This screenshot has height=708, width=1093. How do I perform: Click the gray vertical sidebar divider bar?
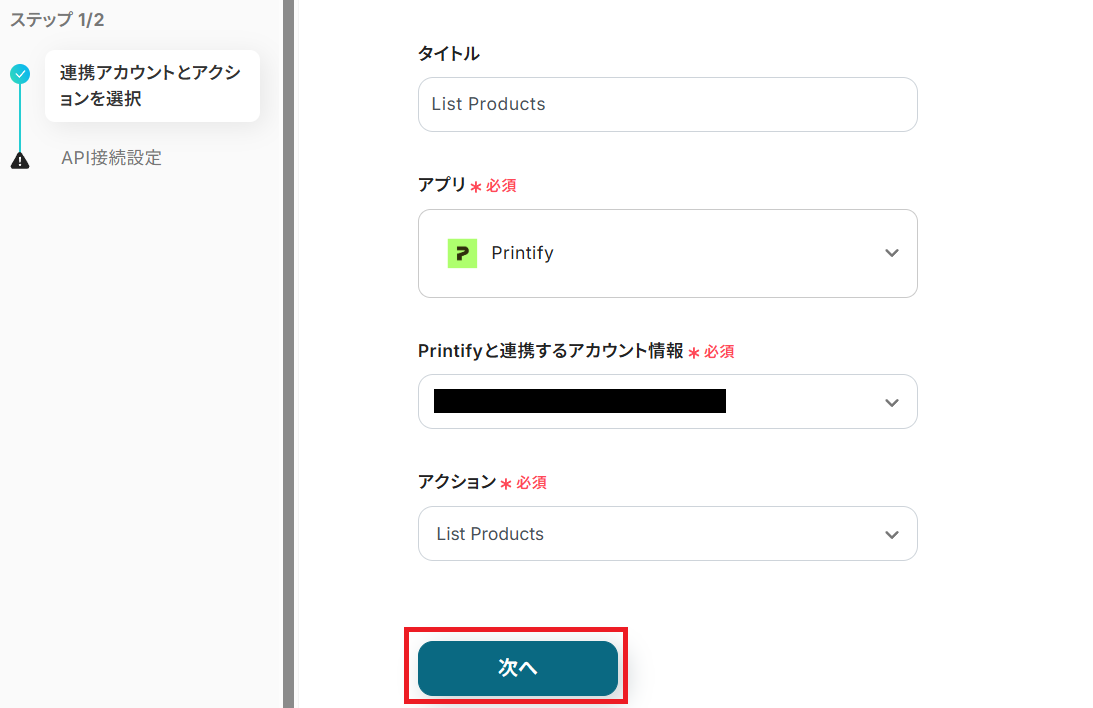(x=289, y=354)
